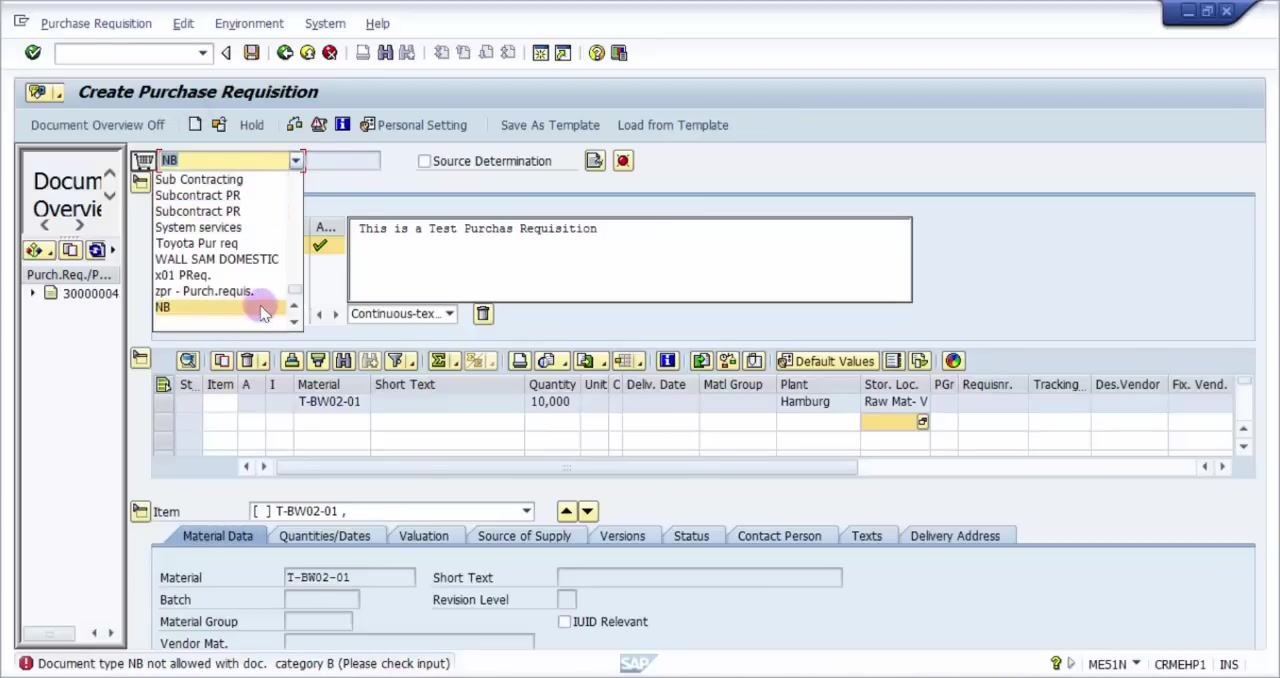Click the Details magnifier icon in item toolbar
The width and height of the screenshot is (1280, 678).
click(188, 361)
